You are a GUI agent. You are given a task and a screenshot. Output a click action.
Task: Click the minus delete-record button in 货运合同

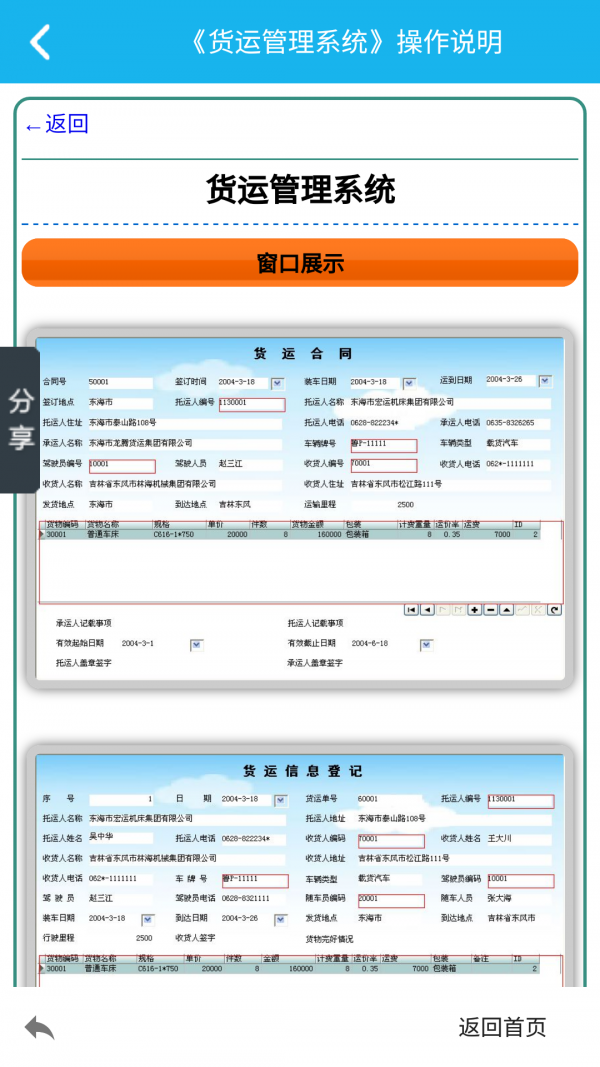click(490, 610)
